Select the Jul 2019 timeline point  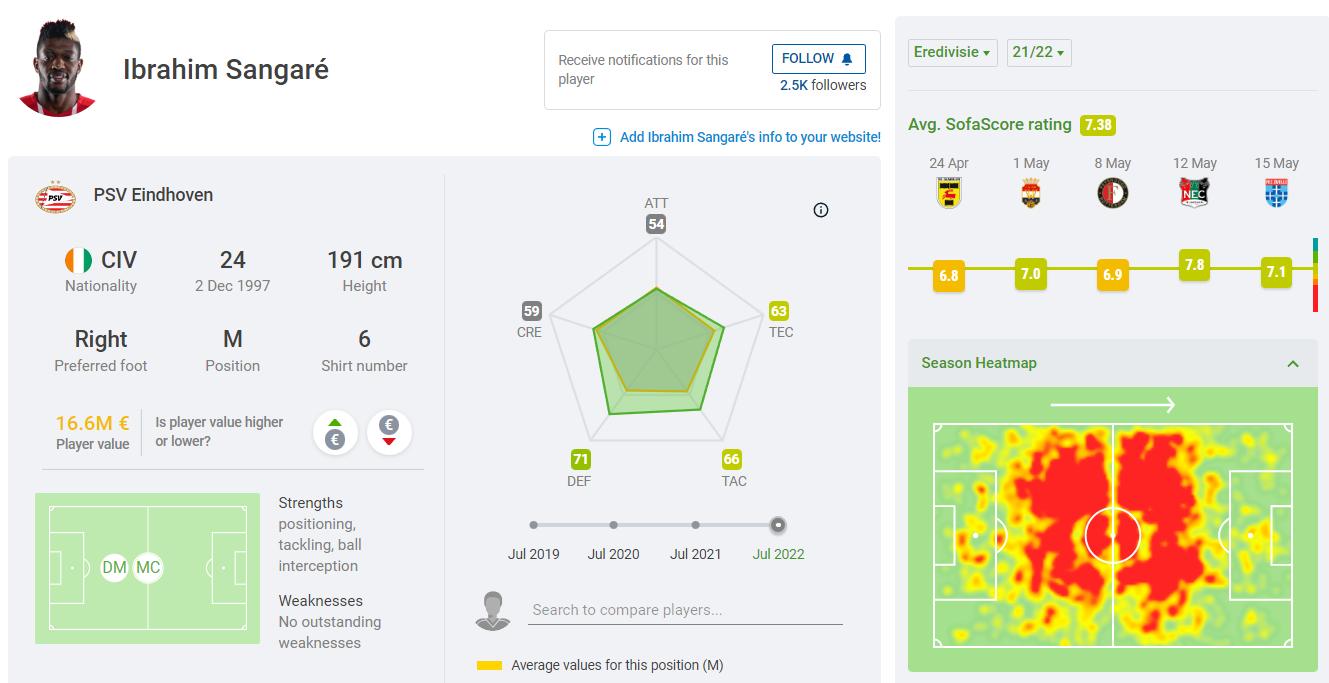(x=534, y=525)
